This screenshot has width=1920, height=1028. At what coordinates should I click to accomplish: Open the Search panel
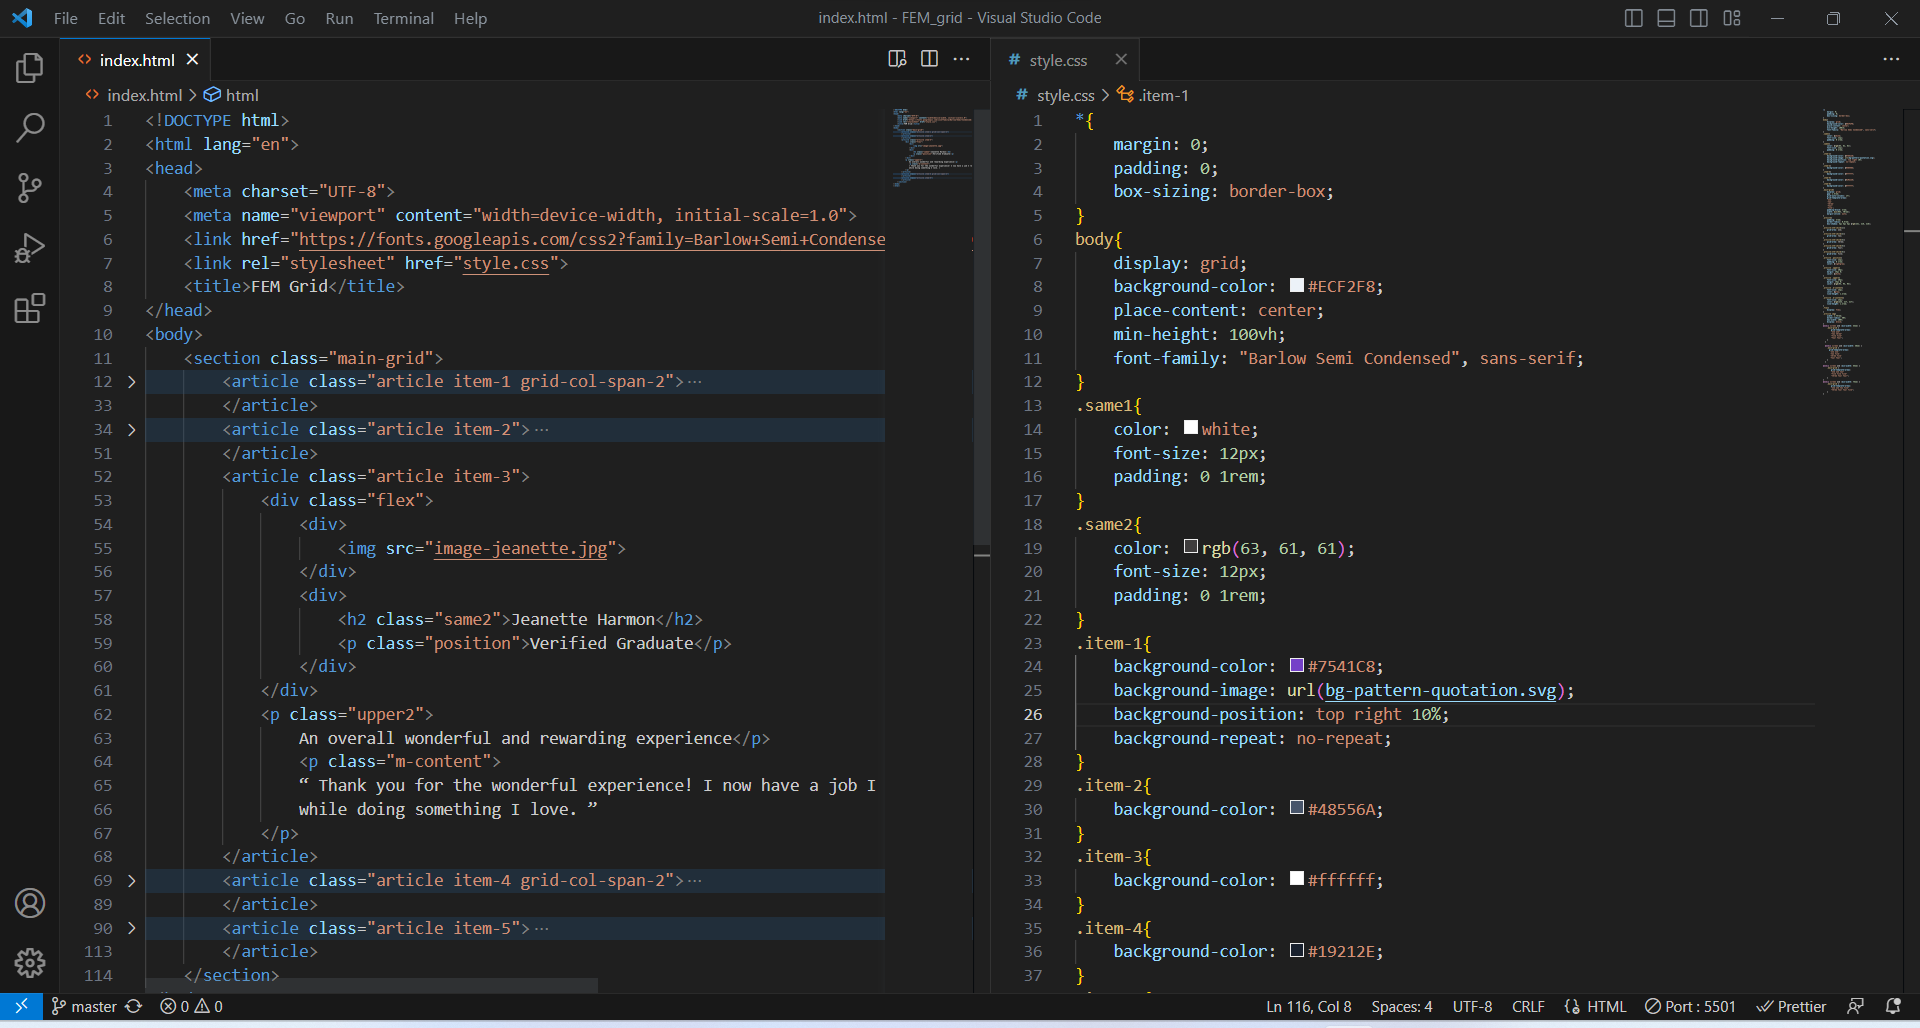(x=29, y=128)
